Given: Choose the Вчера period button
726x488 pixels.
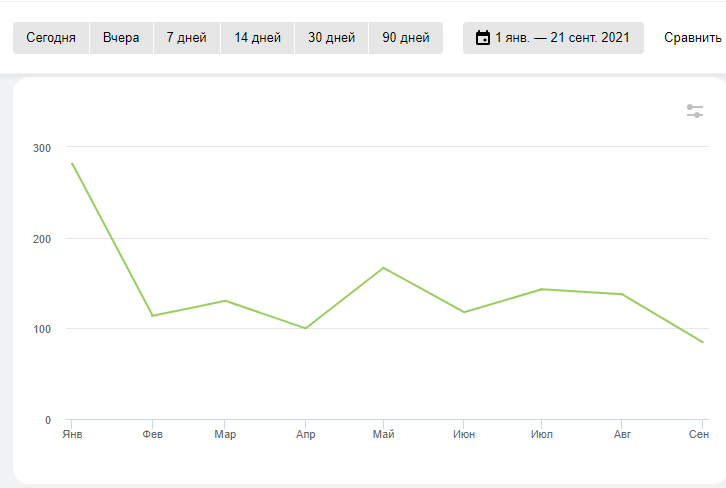Looking at the screenshot, I should coord(121,38).
